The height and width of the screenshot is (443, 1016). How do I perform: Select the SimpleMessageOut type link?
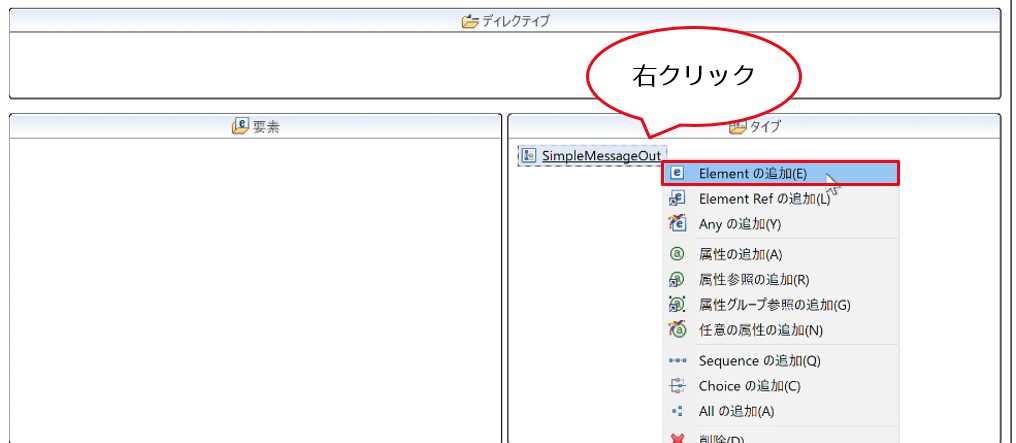coord(601,155)
